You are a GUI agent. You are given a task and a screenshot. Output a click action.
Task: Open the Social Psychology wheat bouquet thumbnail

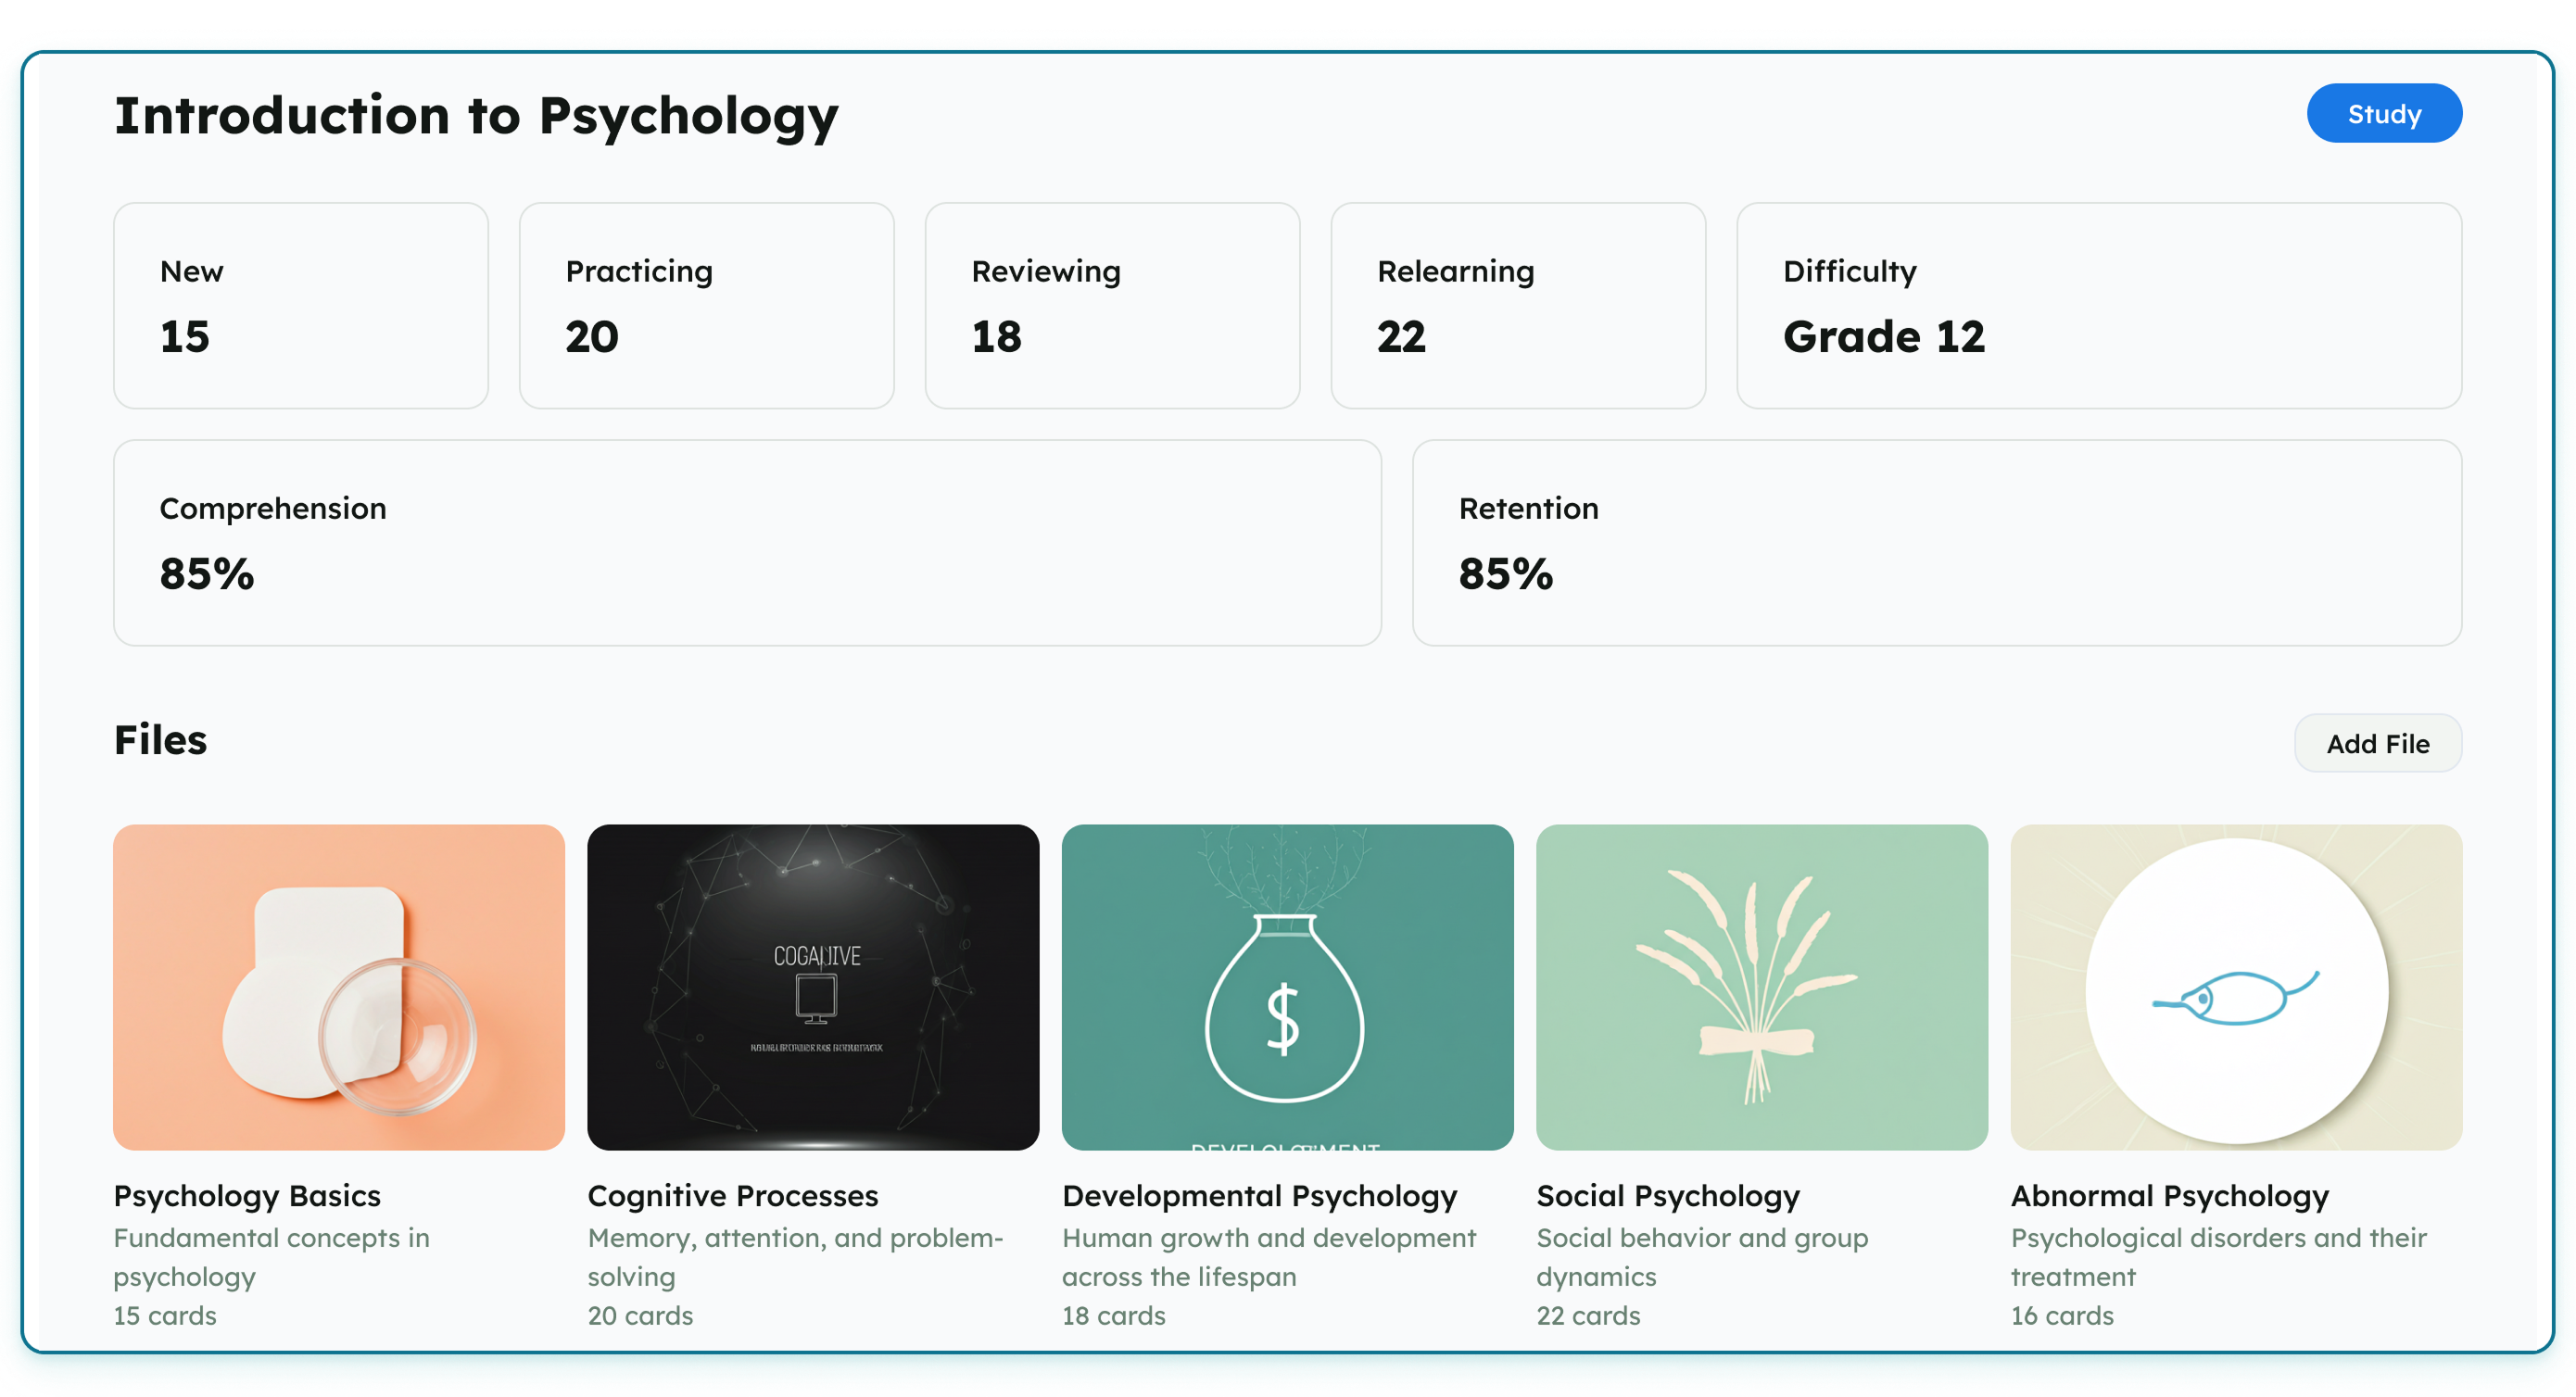tap(1761, 987)
